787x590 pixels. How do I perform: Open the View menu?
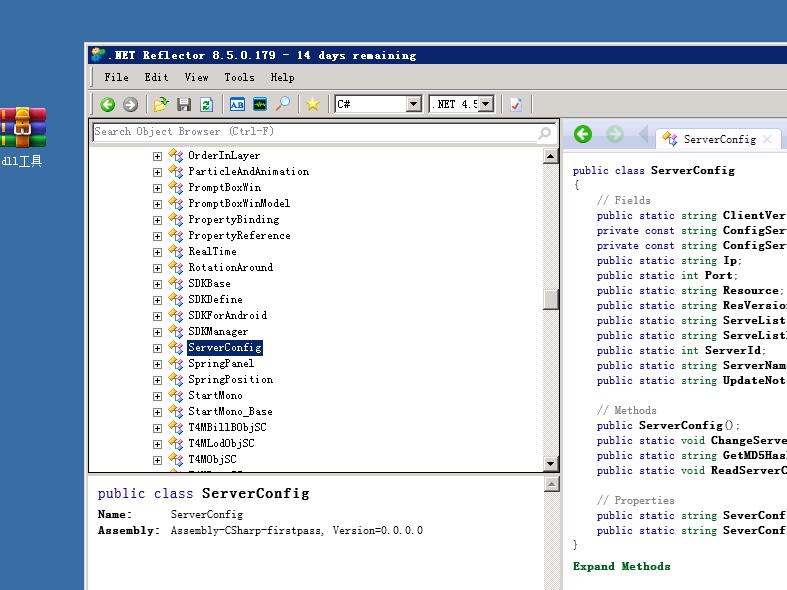tap(196, 77)
